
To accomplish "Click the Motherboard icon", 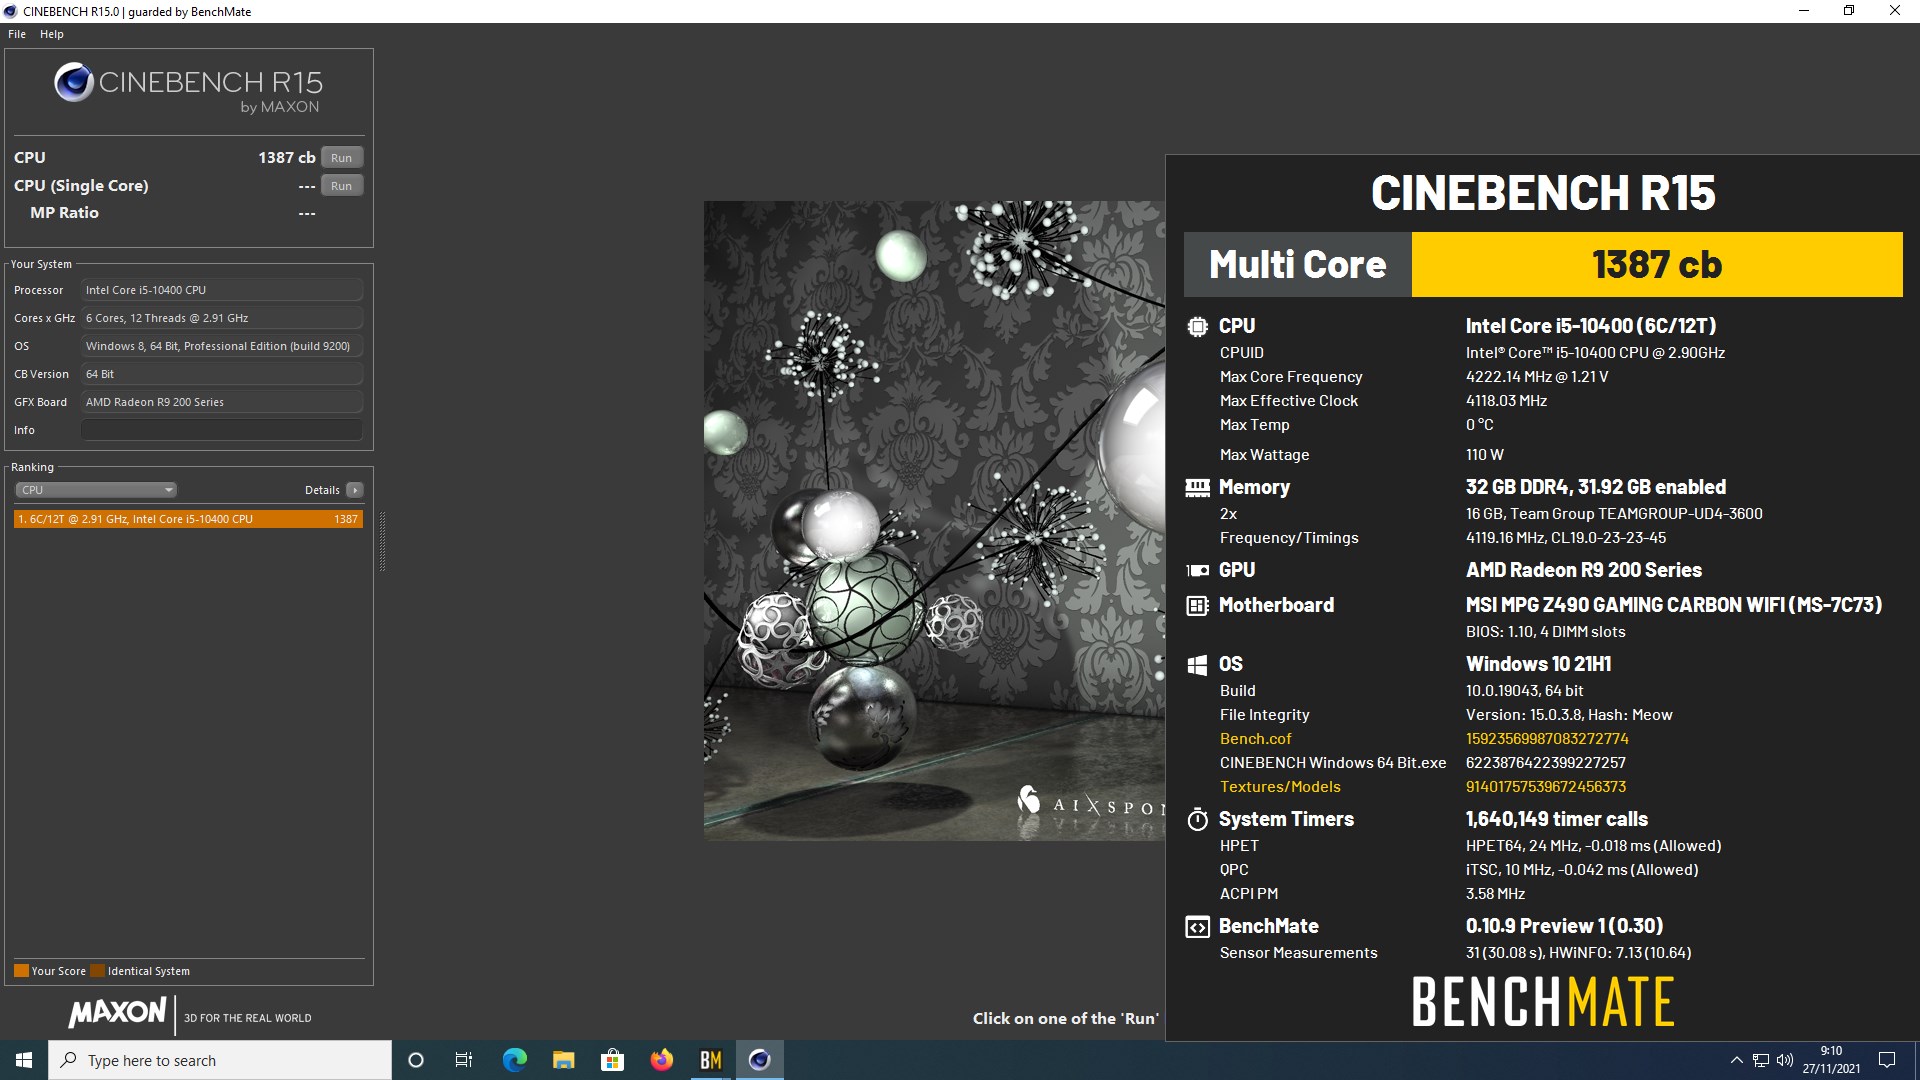I will click(1197, 605).
